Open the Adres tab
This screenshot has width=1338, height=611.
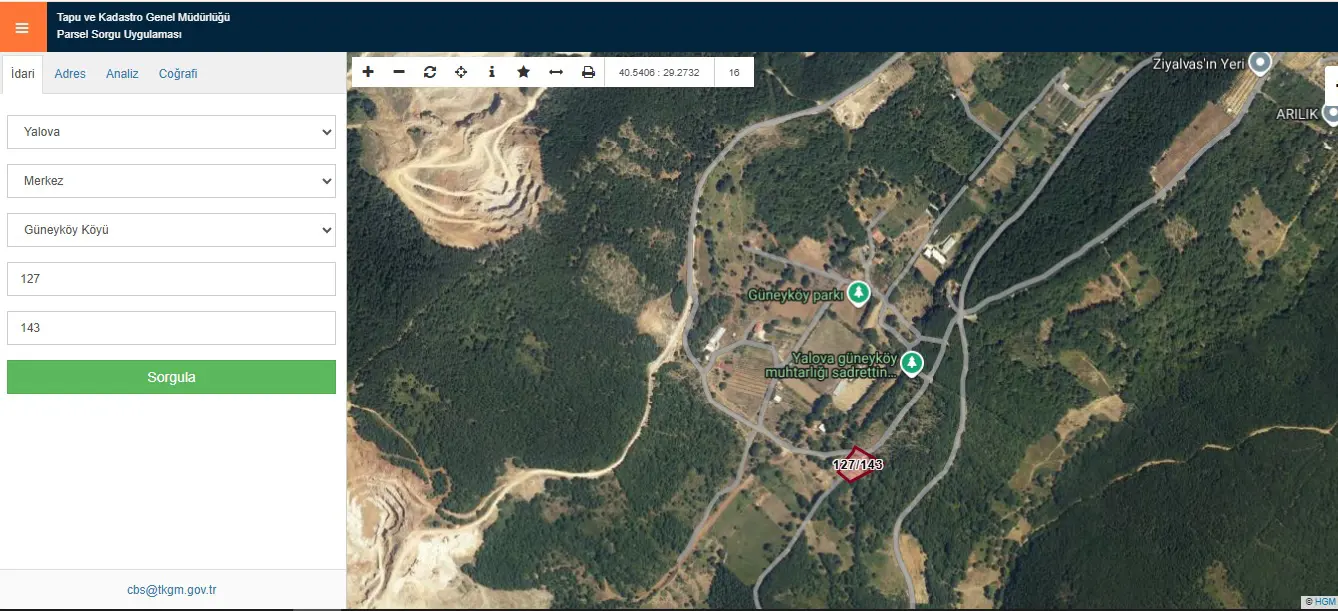click(x=70, y=74)
